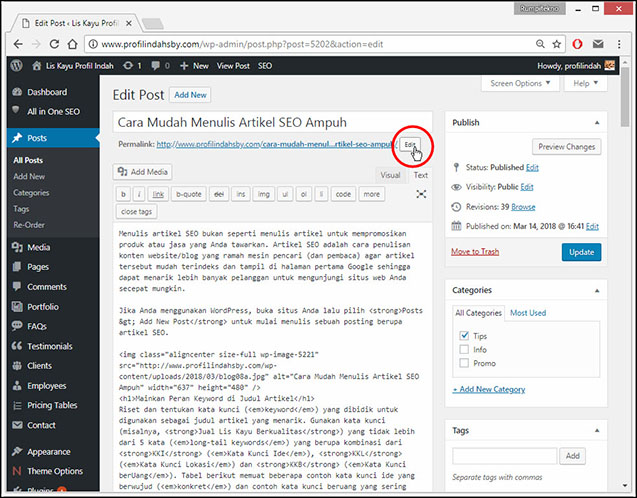Click the Update button
This screenshot has height=498, width=637.
point(581,252)
